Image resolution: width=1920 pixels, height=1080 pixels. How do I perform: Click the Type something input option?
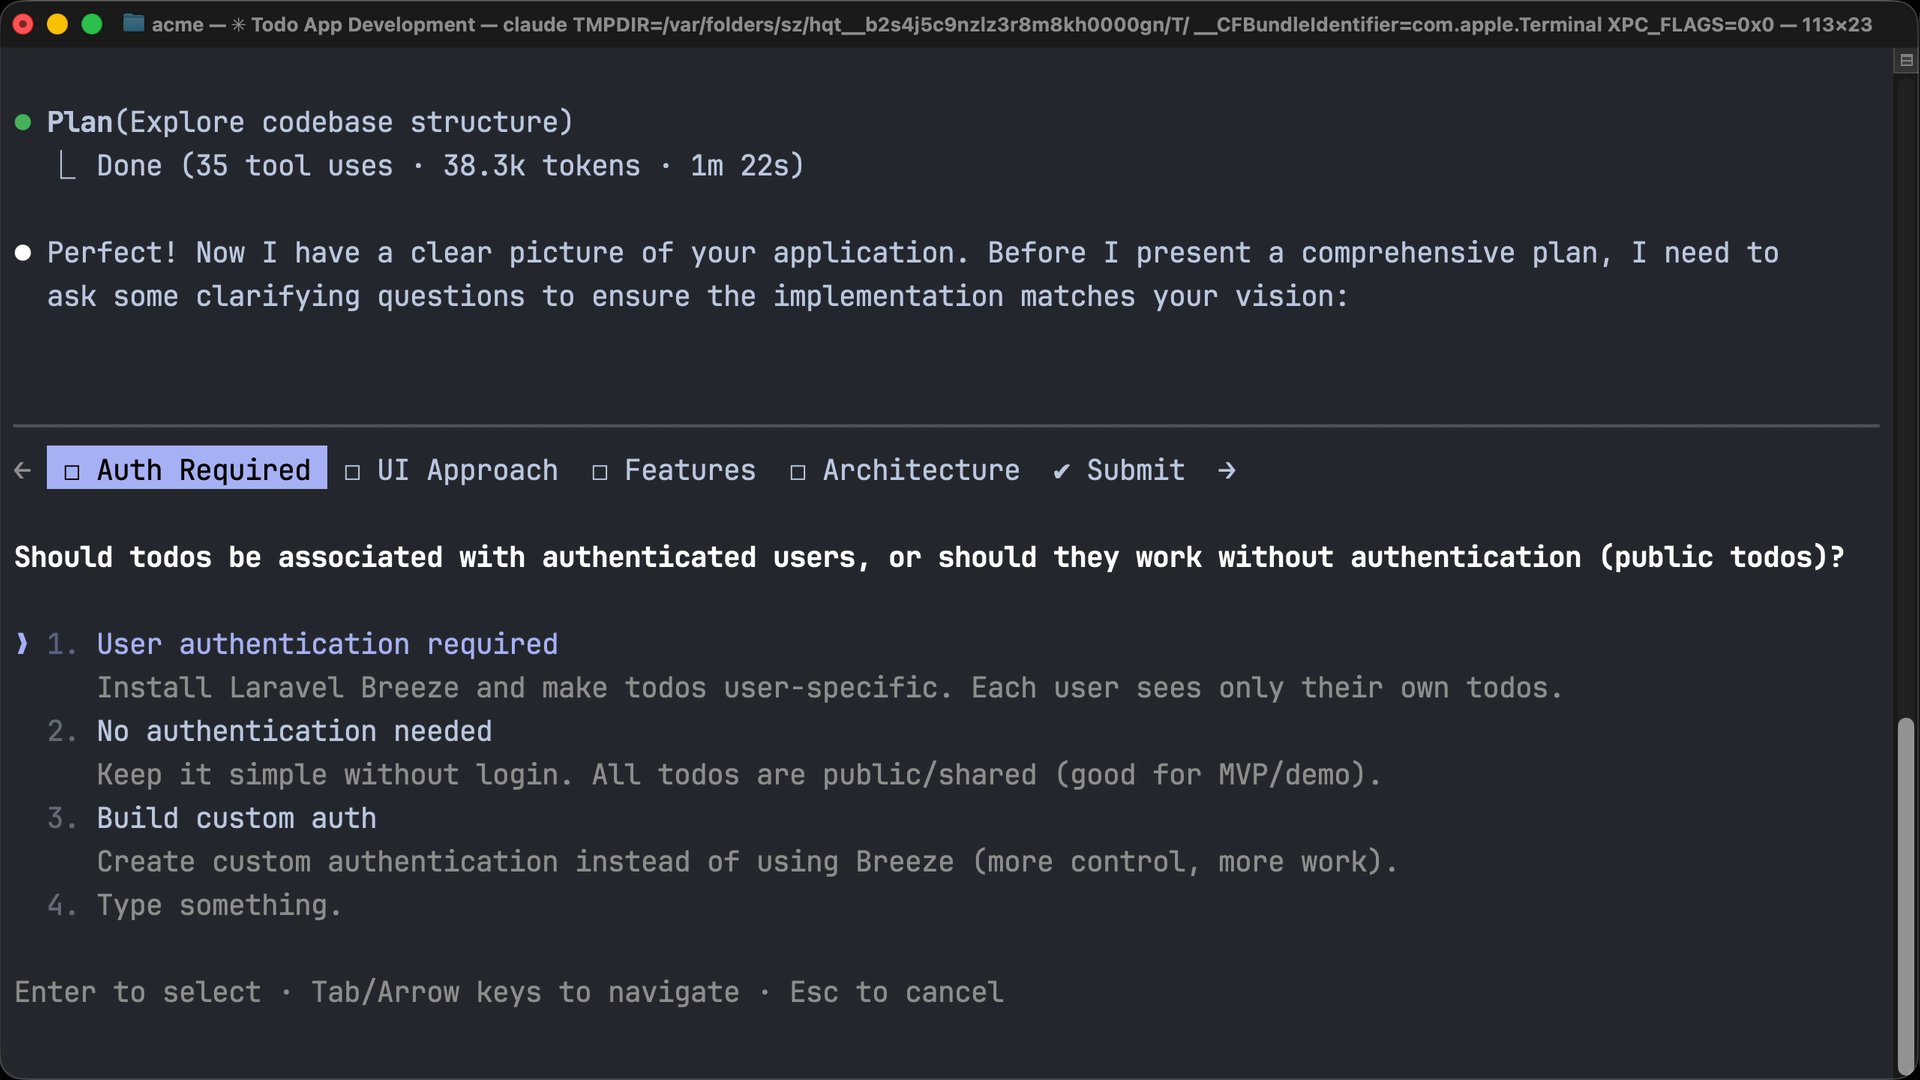click(218, 905)
